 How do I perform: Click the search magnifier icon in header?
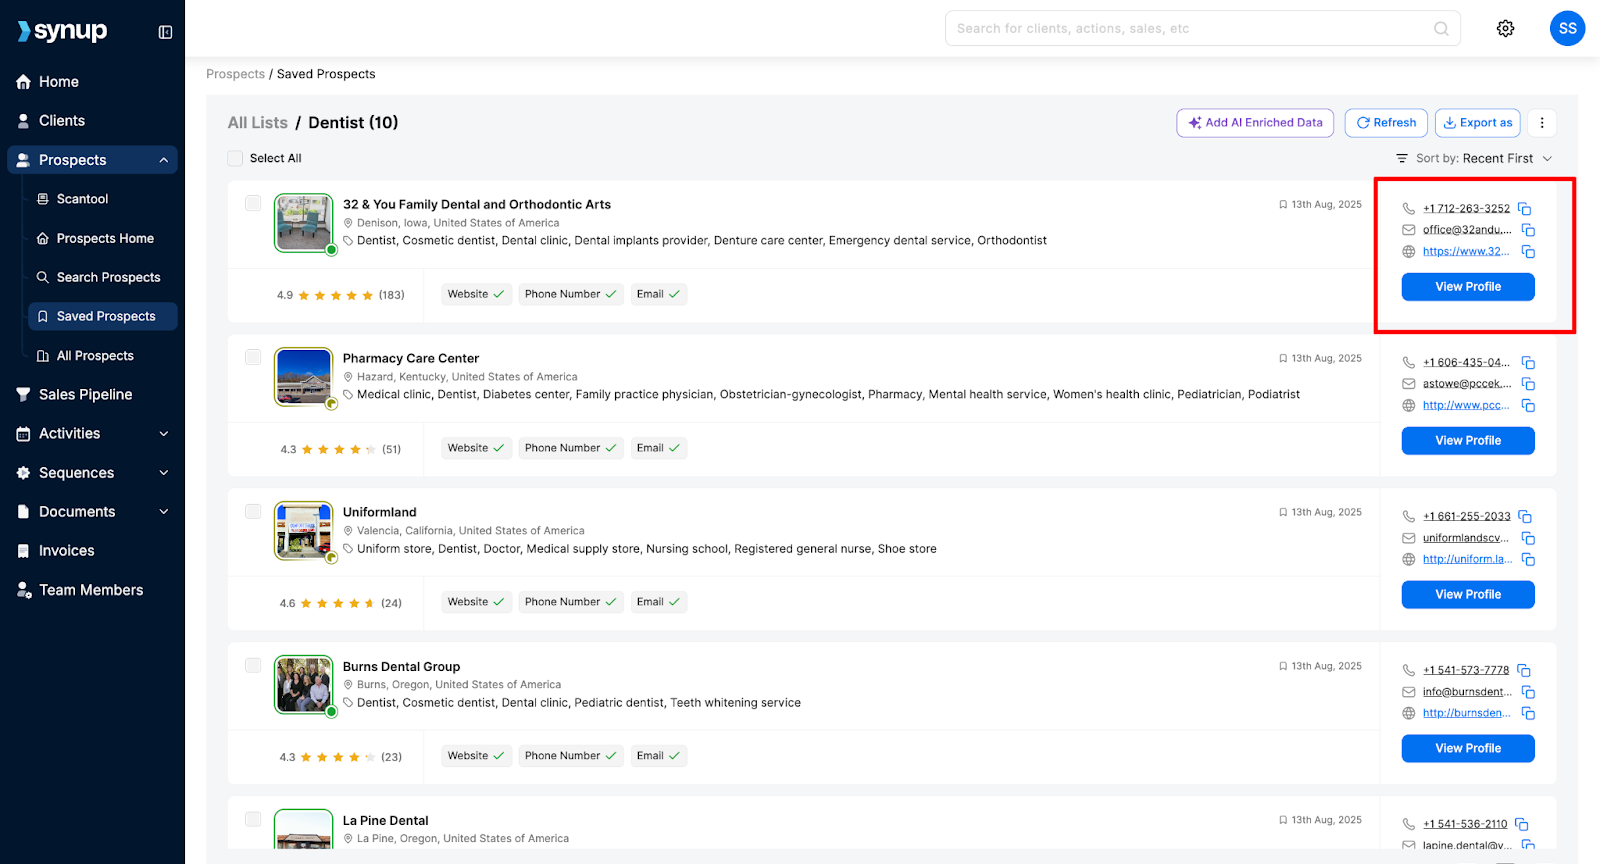(x=1441, y=29)
